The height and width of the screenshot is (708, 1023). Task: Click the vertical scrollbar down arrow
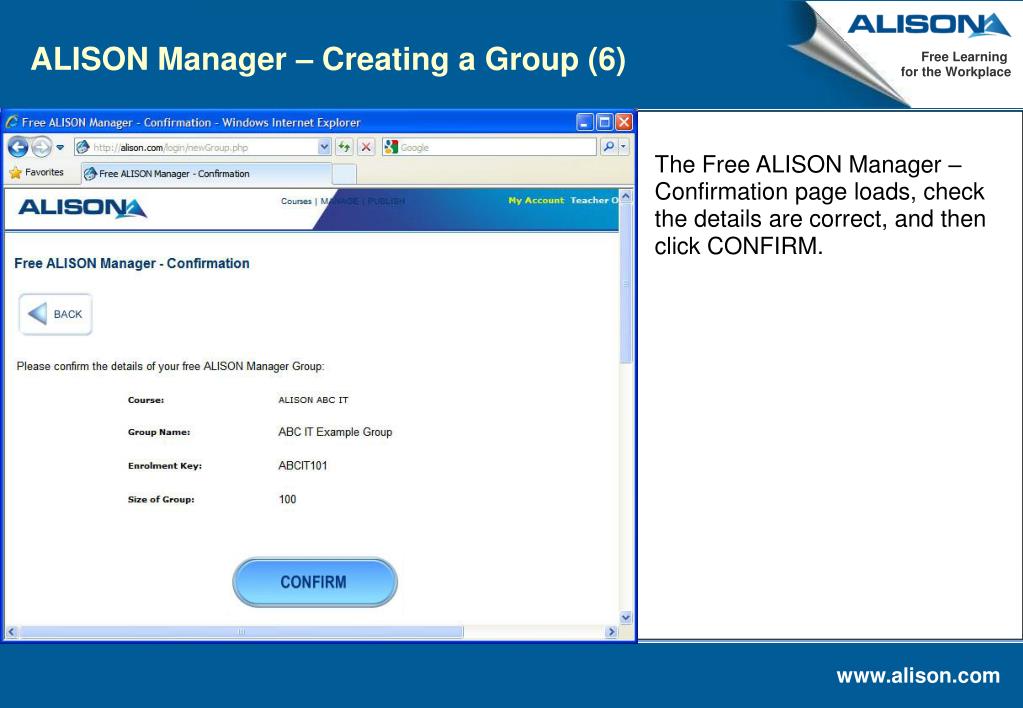(626, 617)
